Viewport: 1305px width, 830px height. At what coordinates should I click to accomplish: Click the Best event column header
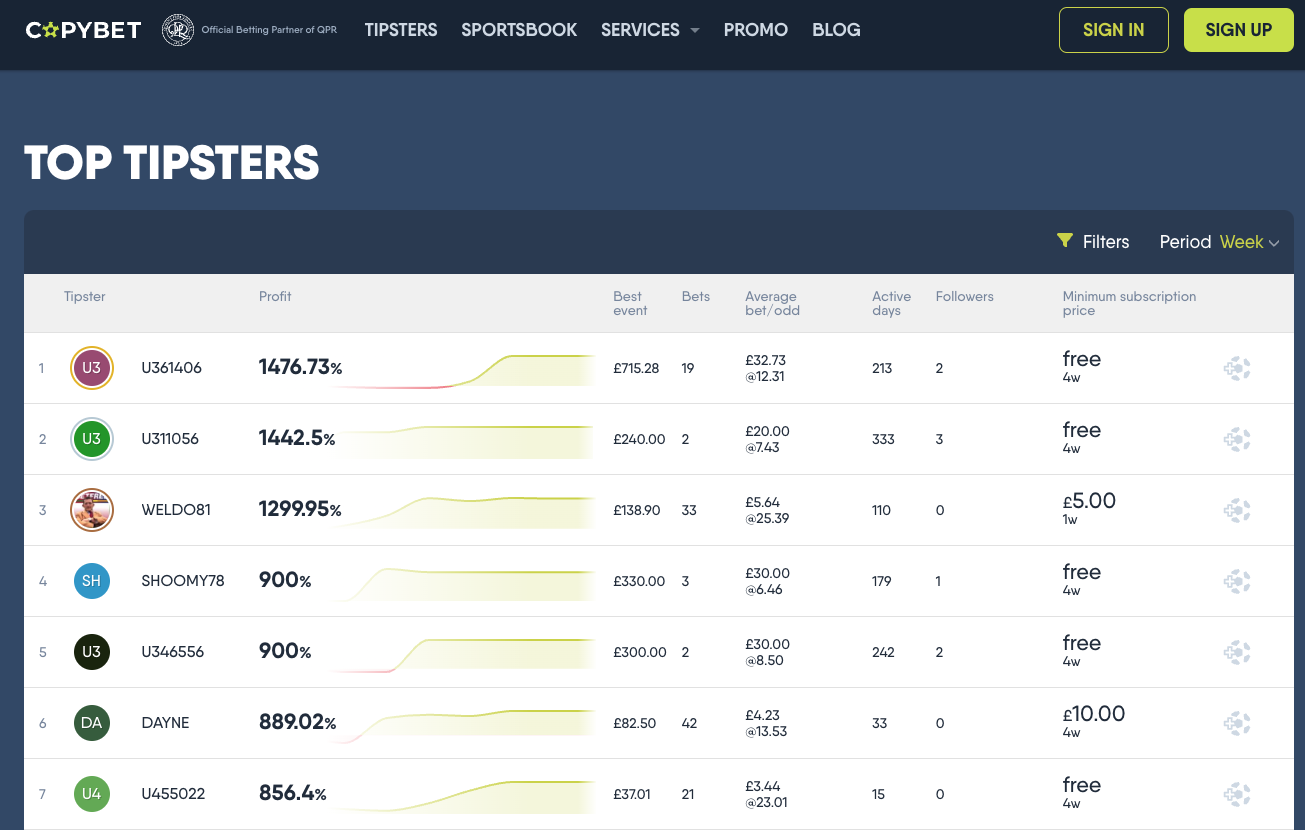[x=630, y=303]
